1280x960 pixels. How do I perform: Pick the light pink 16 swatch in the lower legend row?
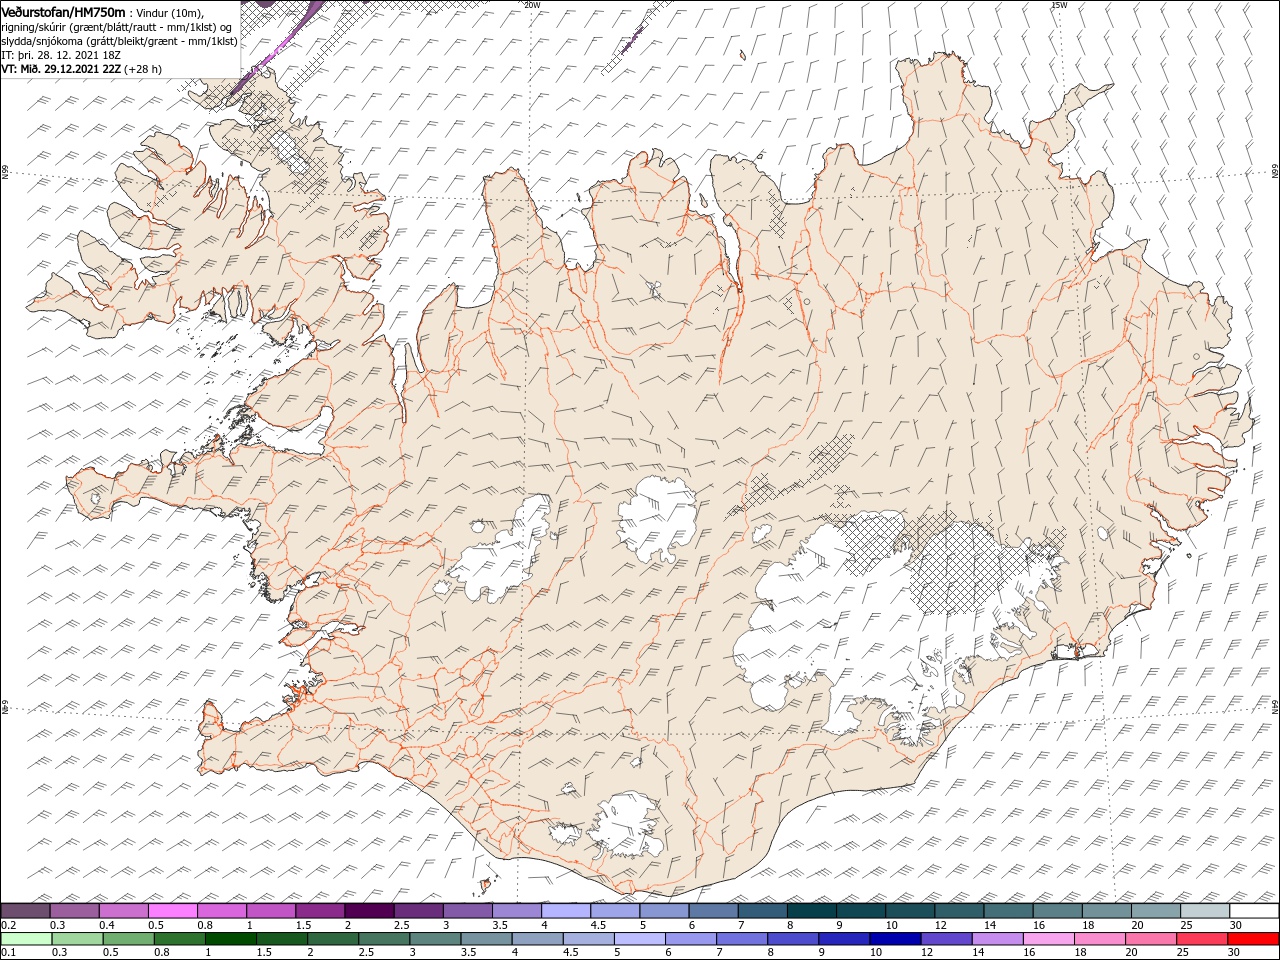[x=1048, y=939]
